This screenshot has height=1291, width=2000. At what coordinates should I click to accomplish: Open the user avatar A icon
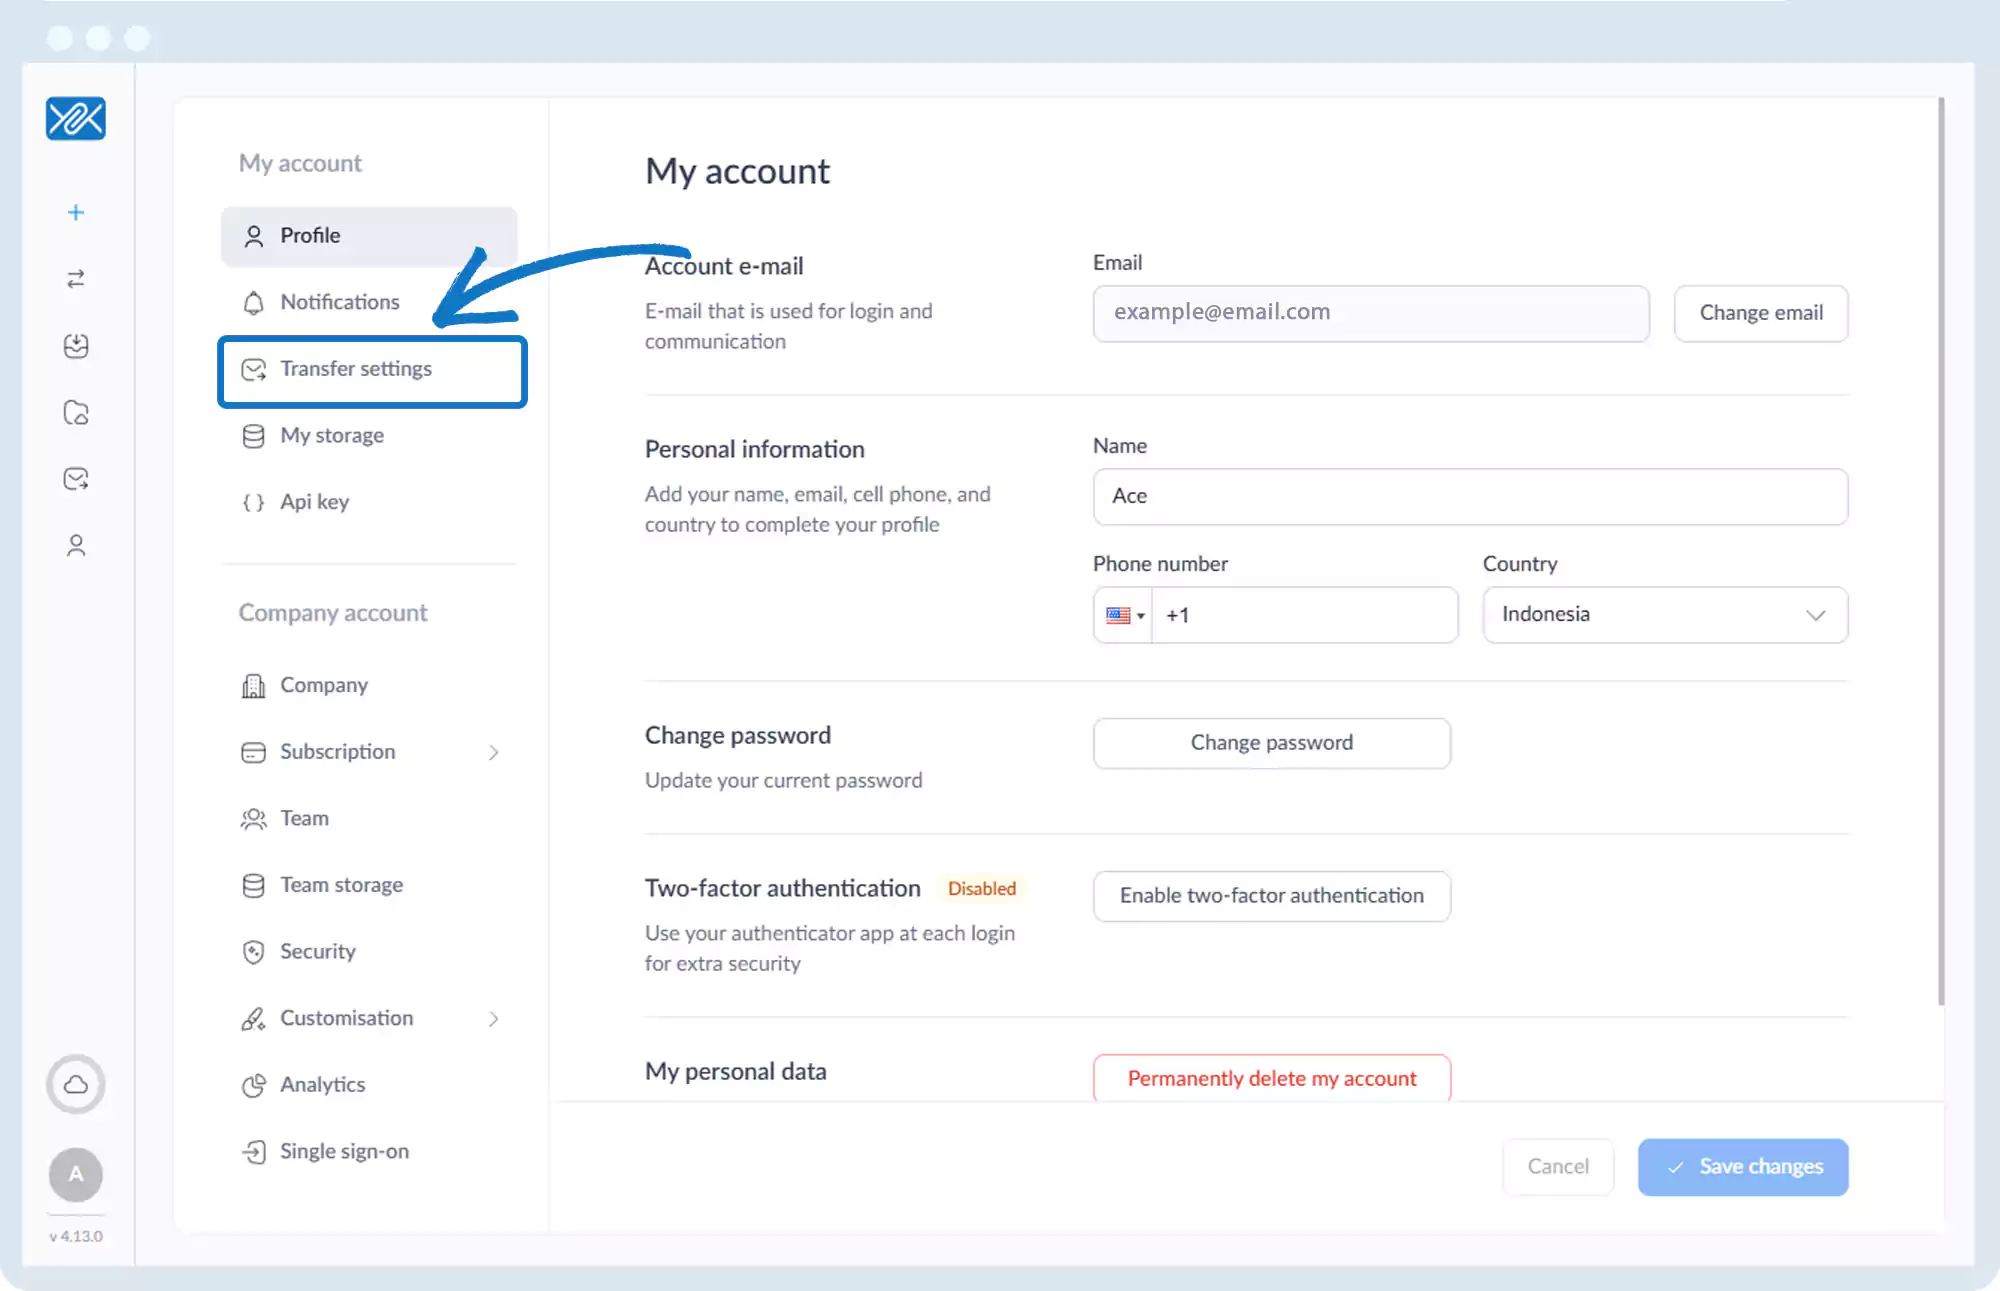pyautogui.click(x=76, y=1174)
